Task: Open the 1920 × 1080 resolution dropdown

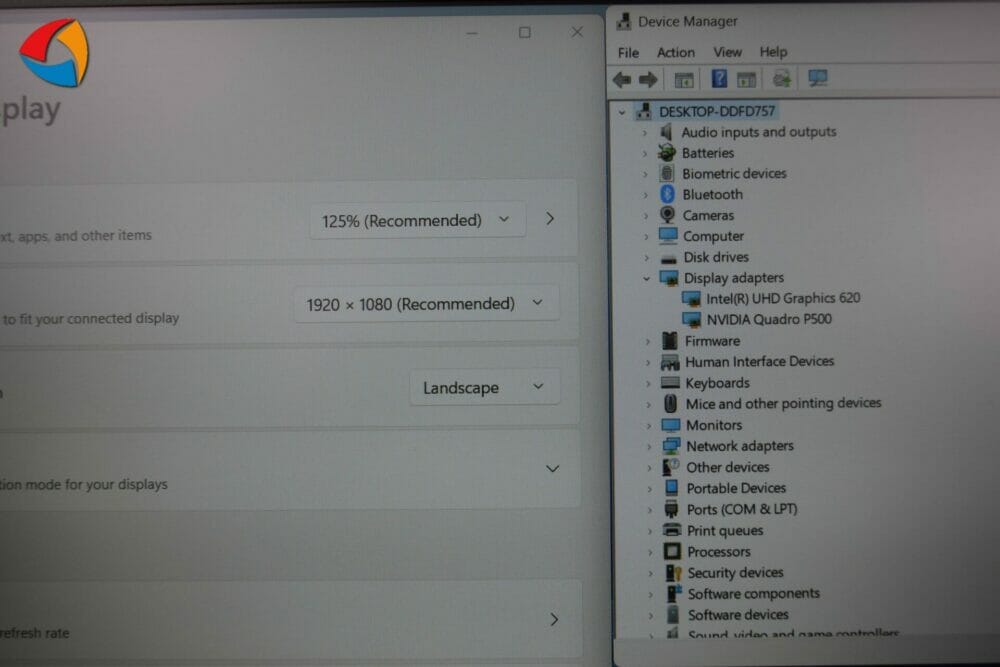Action: (x=426, y=304)
